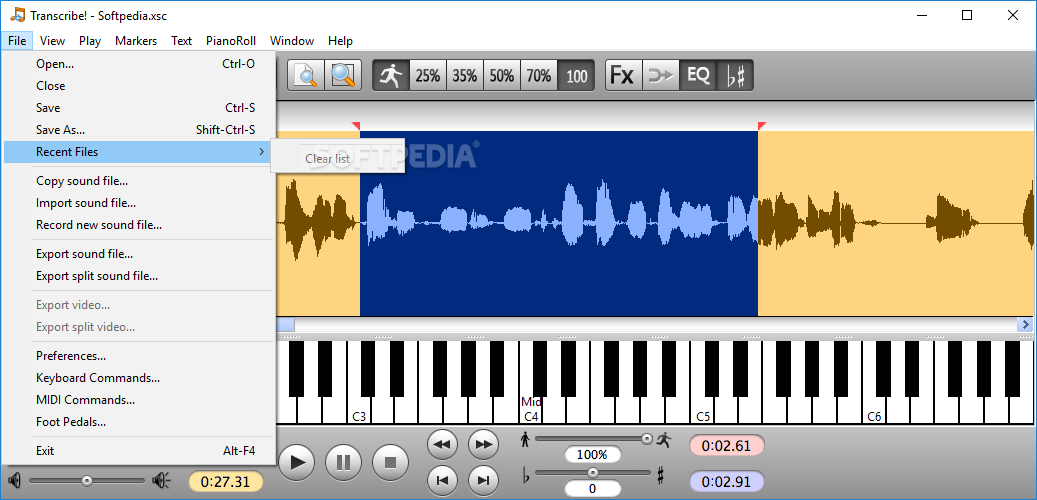Toggle the running man speed button
The image size is (1037, 500).
[x=391, y=75]
